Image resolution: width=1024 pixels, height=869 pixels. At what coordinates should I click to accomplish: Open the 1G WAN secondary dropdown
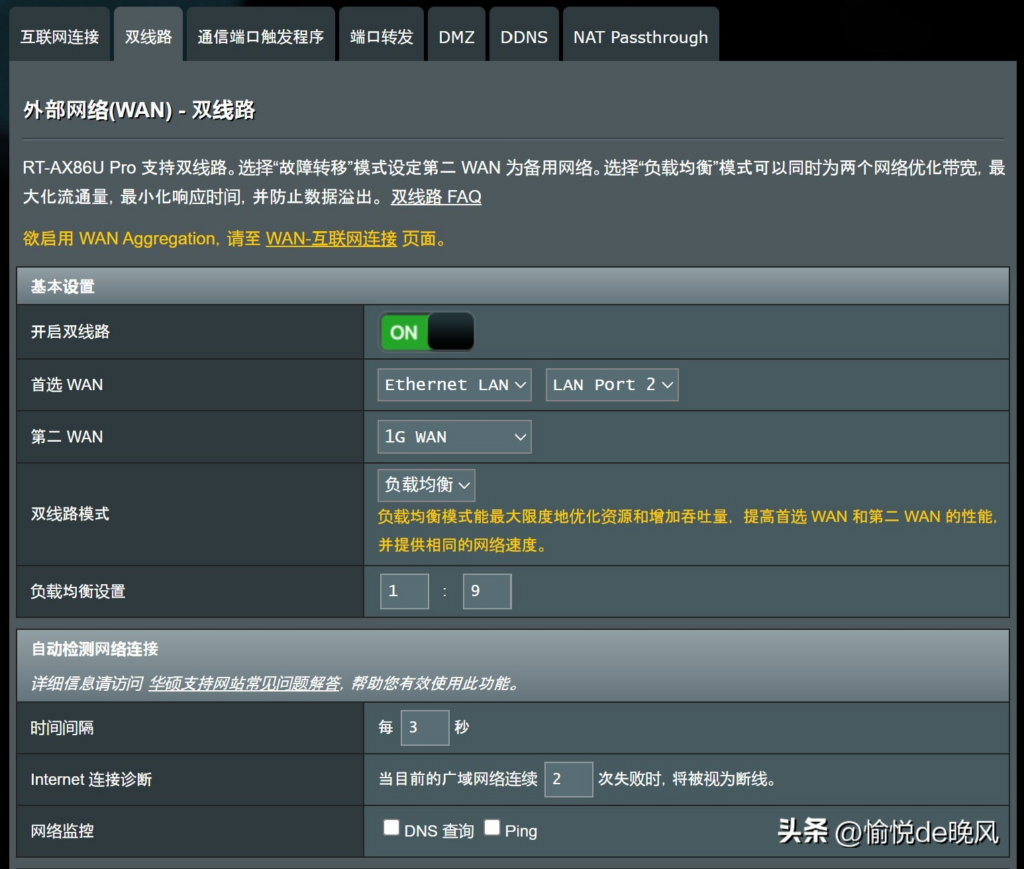[x=454, y=437]
